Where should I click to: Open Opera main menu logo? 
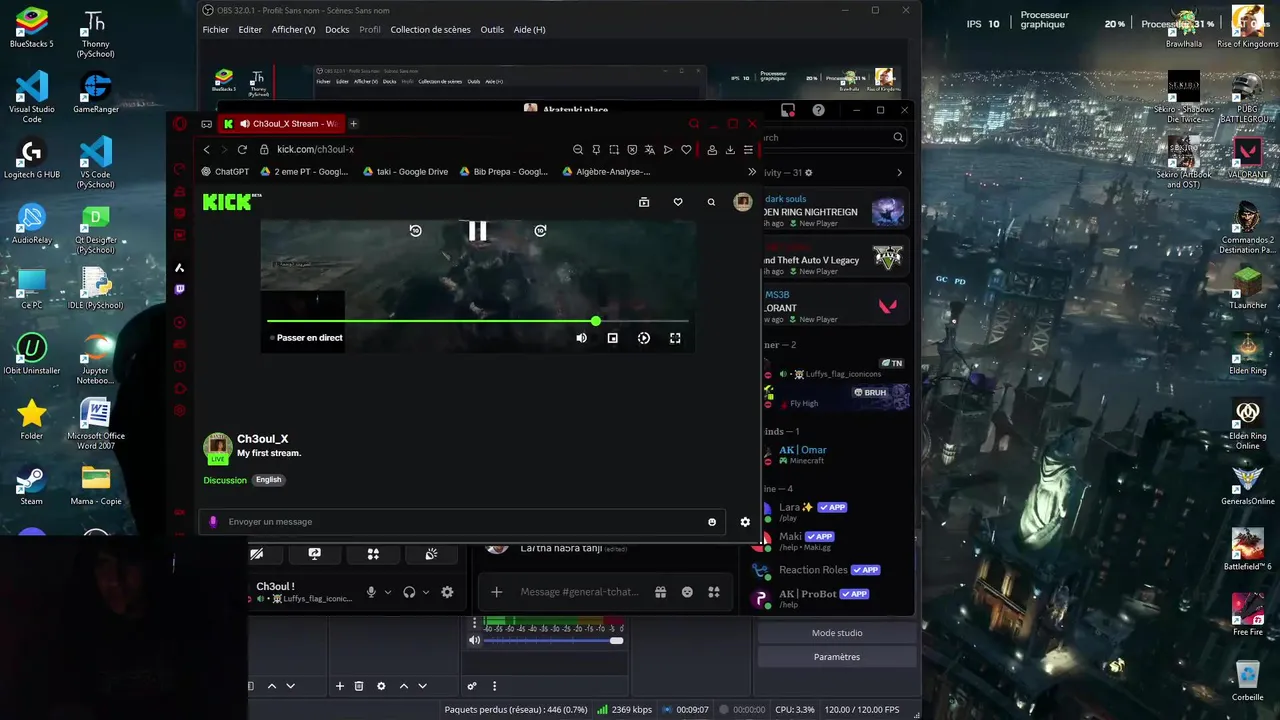click(x=180, y=124)
